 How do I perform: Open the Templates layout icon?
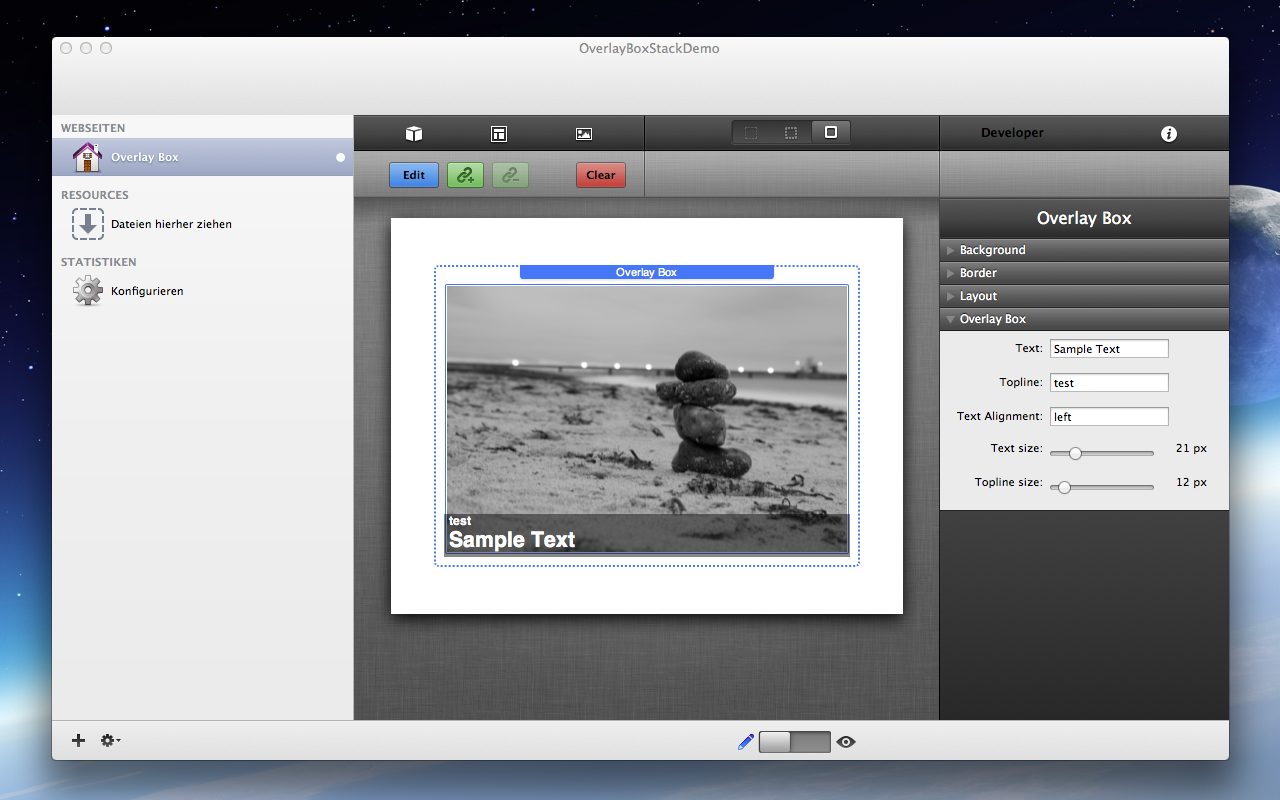click(499, 134)
